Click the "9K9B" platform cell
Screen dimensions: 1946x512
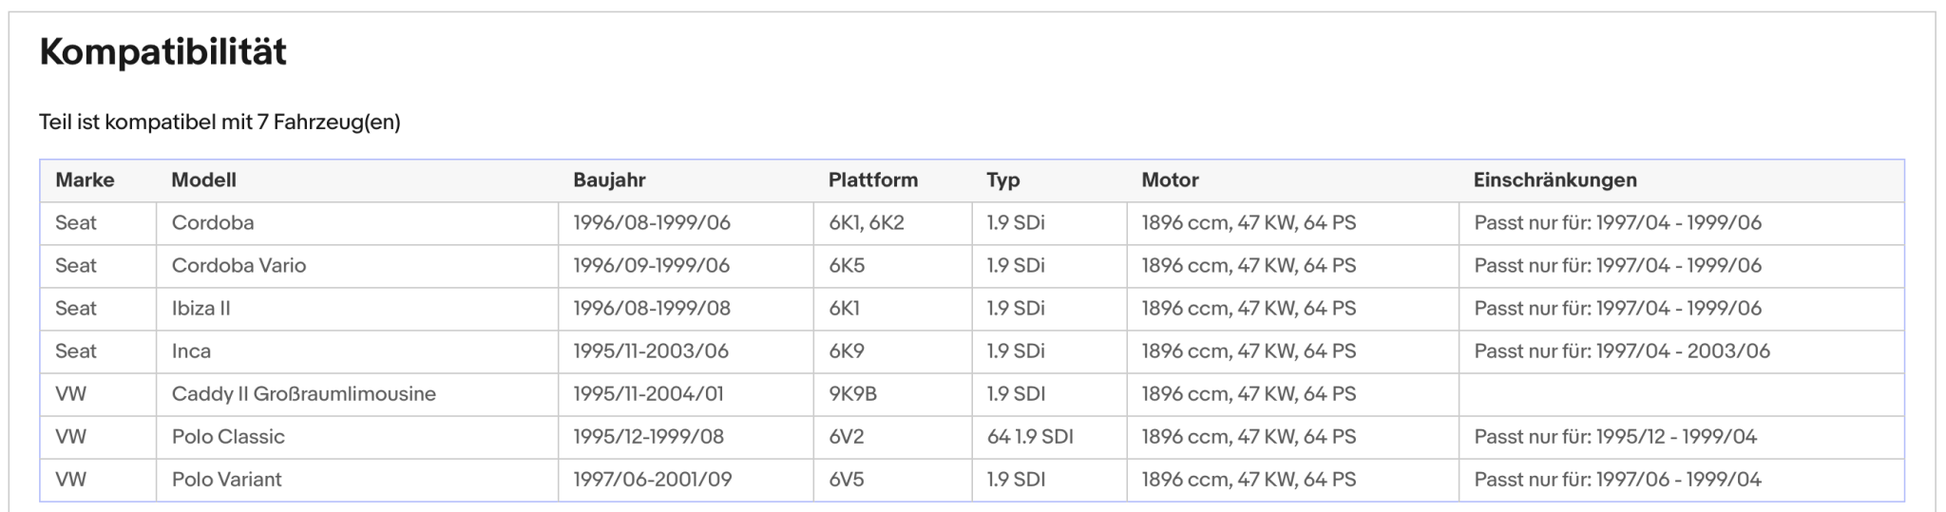coord(853,394)
